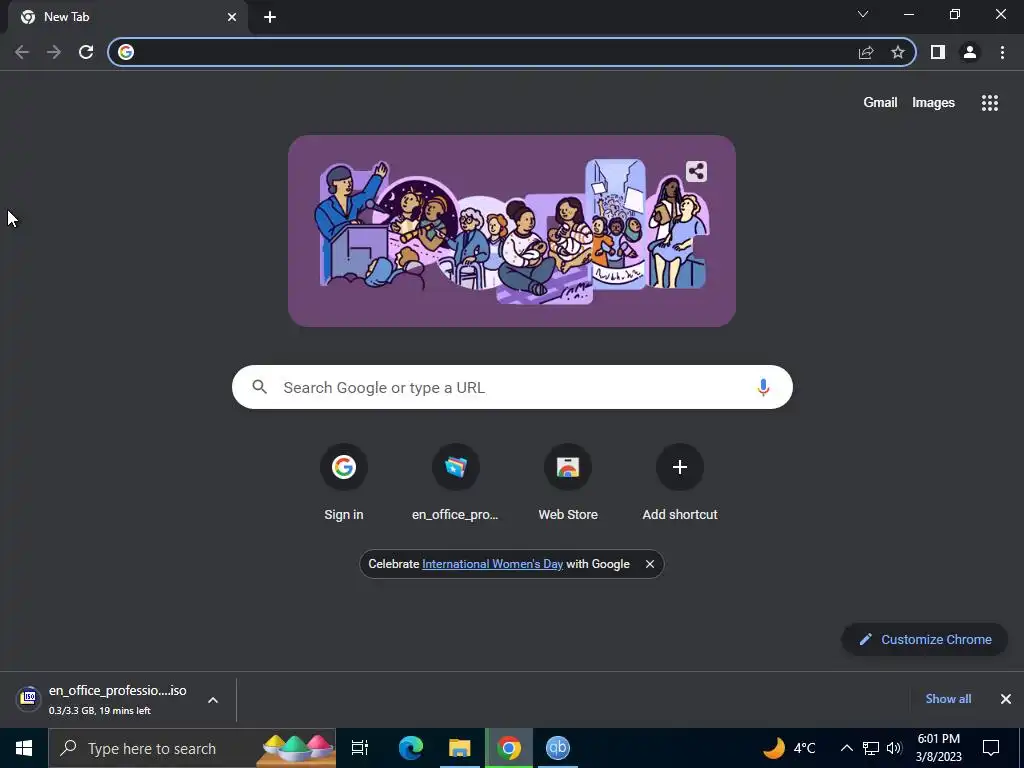Screen dimensions: 1024x768
Task: Click the Women's Day Google Doodle
Action: coord(512,231)
